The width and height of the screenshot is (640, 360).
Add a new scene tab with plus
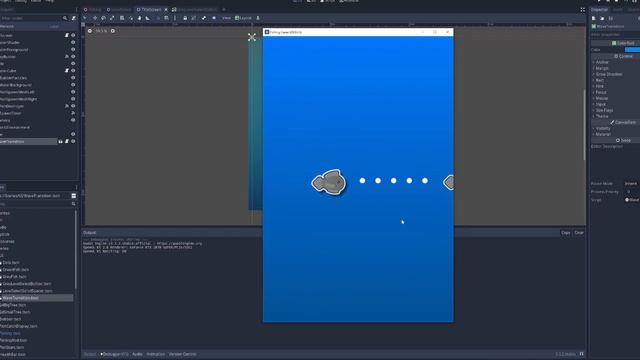pos(224,9)
